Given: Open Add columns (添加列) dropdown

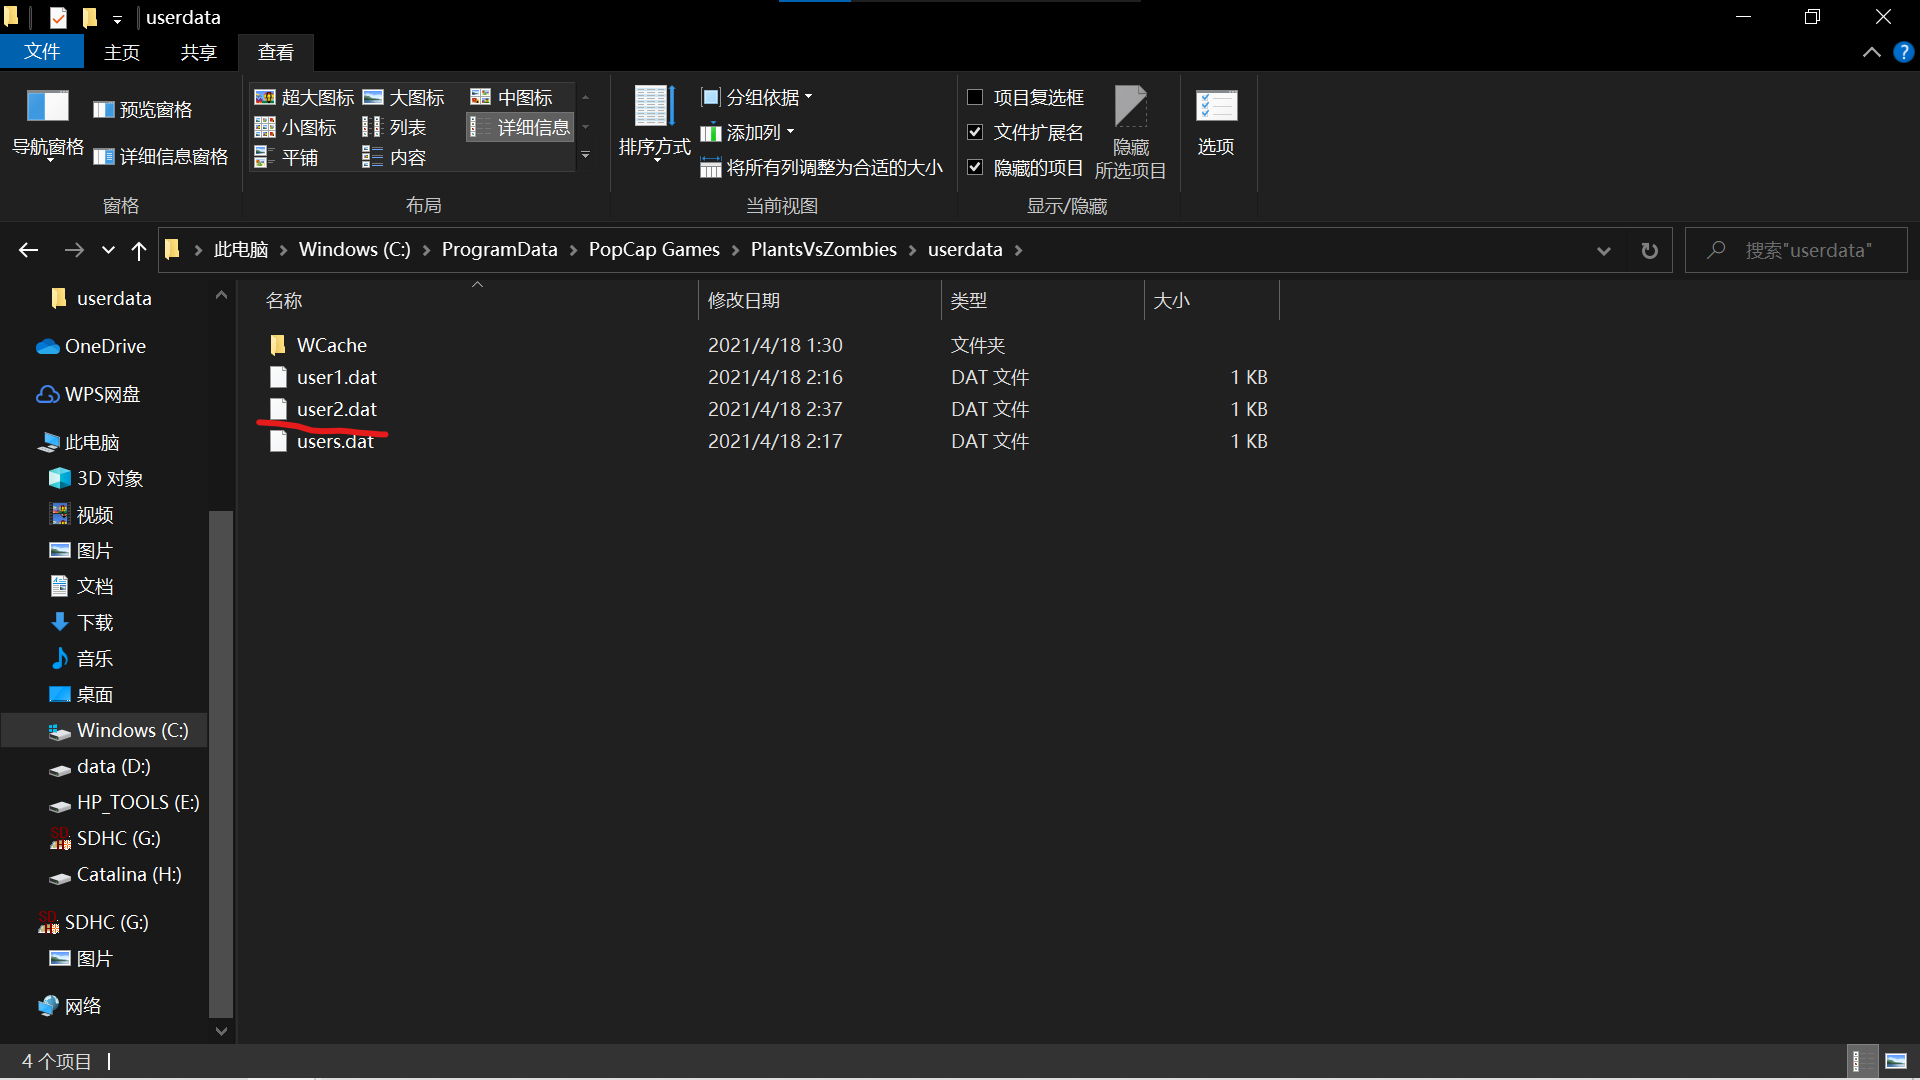Looking at the screenshot, I should 748,132.
